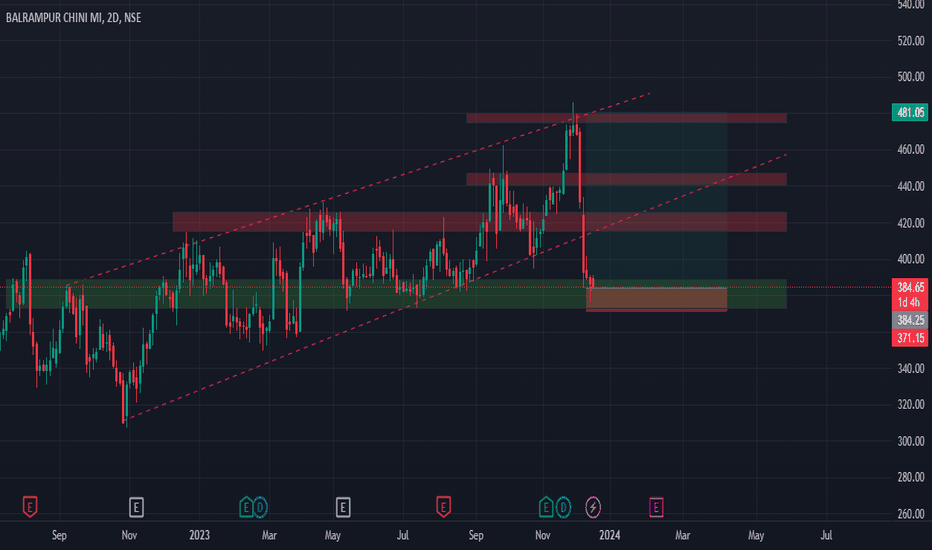Click the 440.00 price axis label

(911, 186)
